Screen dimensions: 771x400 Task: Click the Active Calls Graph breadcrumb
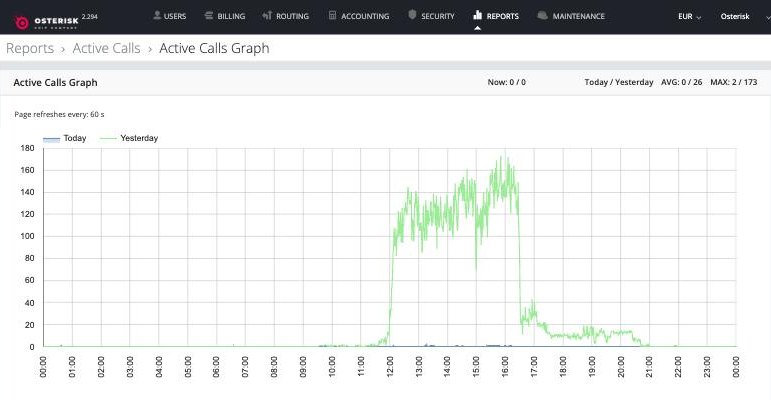point(214,48)
